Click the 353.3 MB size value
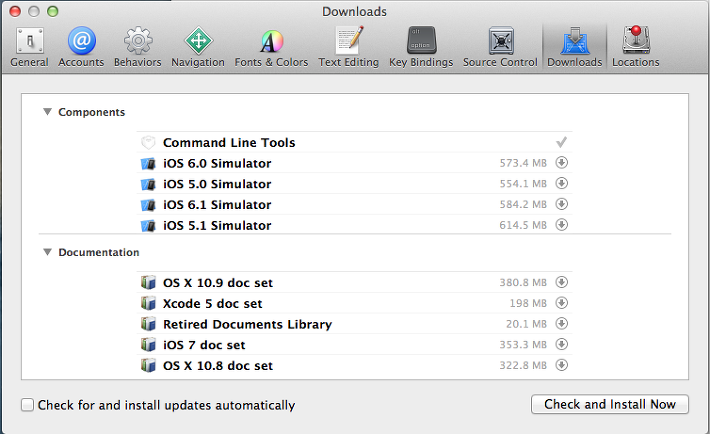 pyautogui.click(x=523, y=345)
